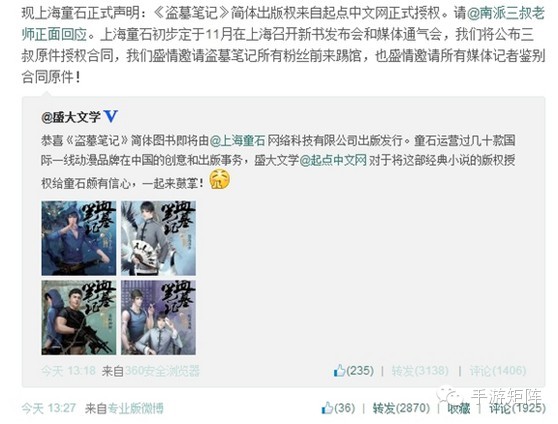
Task: Open 评论(1925) comments
Action: click(517, 408)
